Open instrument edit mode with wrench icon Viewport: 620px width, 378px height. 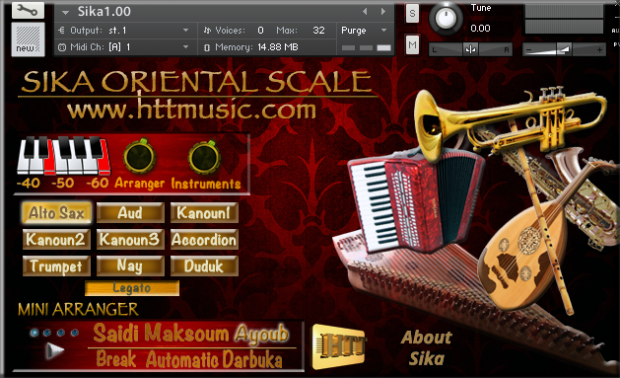coord(28,10)
